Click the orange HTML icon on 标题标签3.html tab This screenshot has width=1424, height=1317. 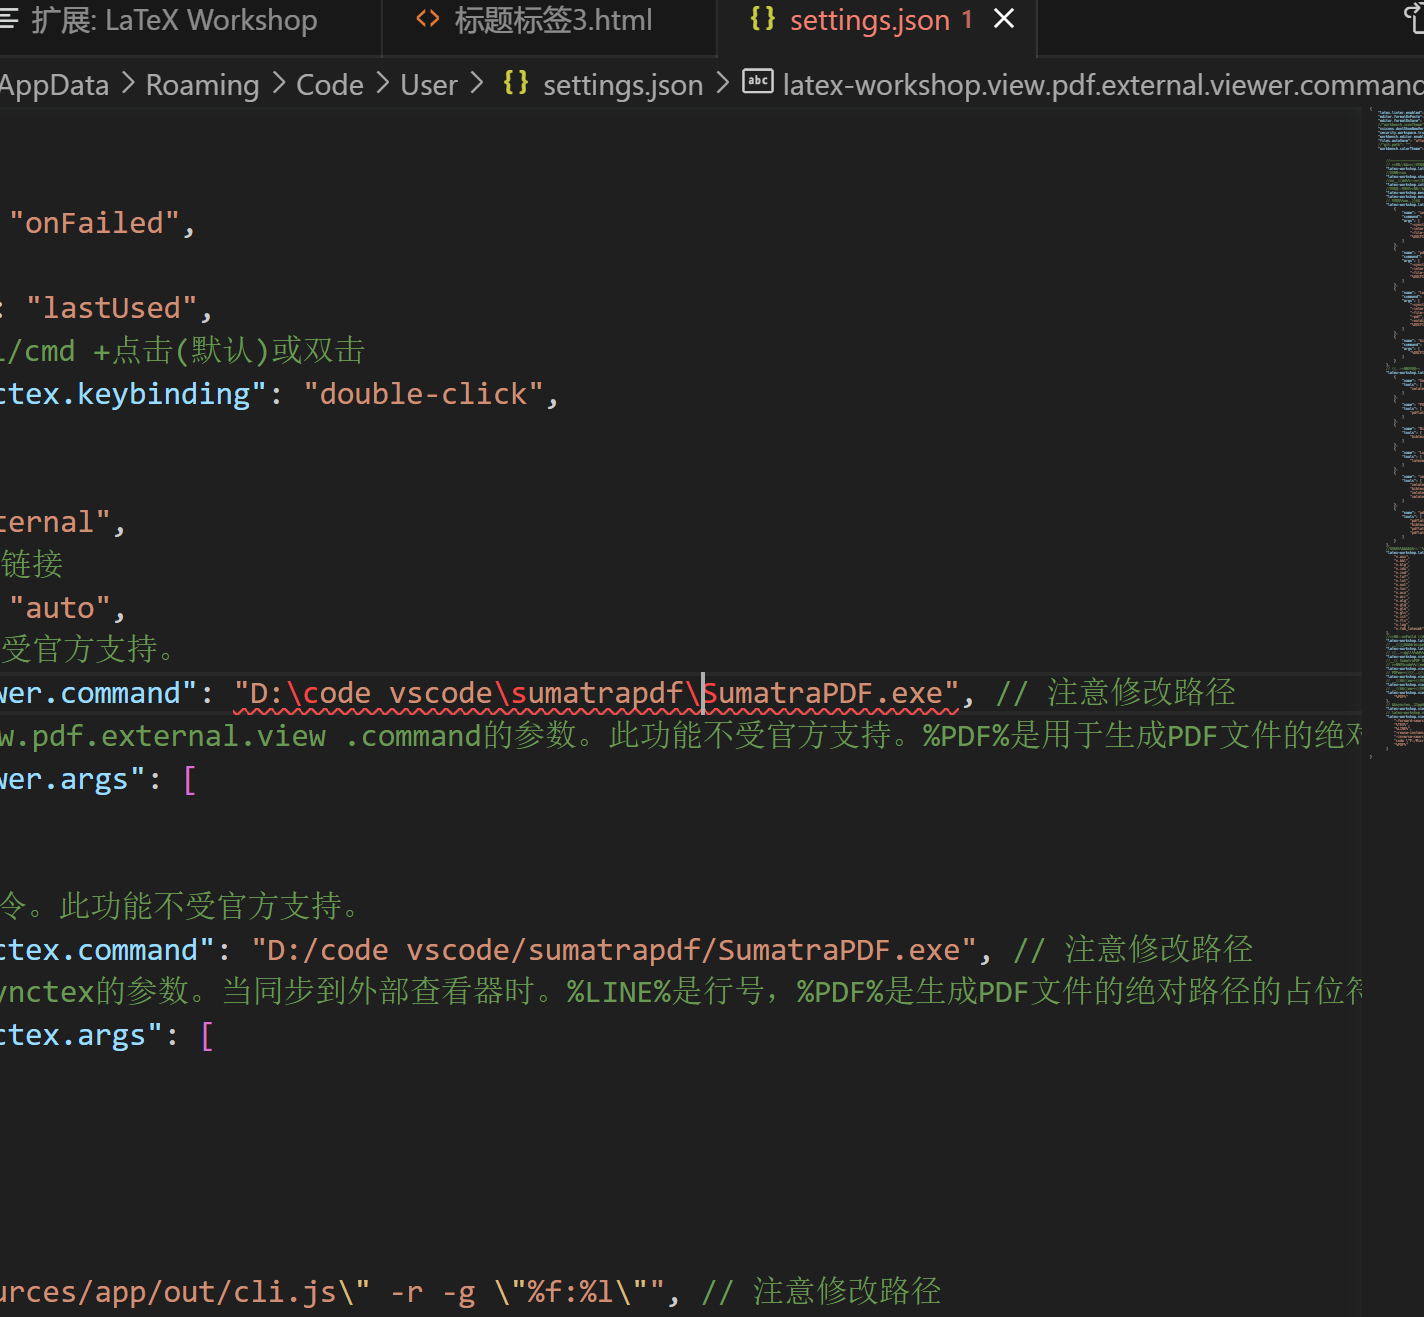(428, 19)
